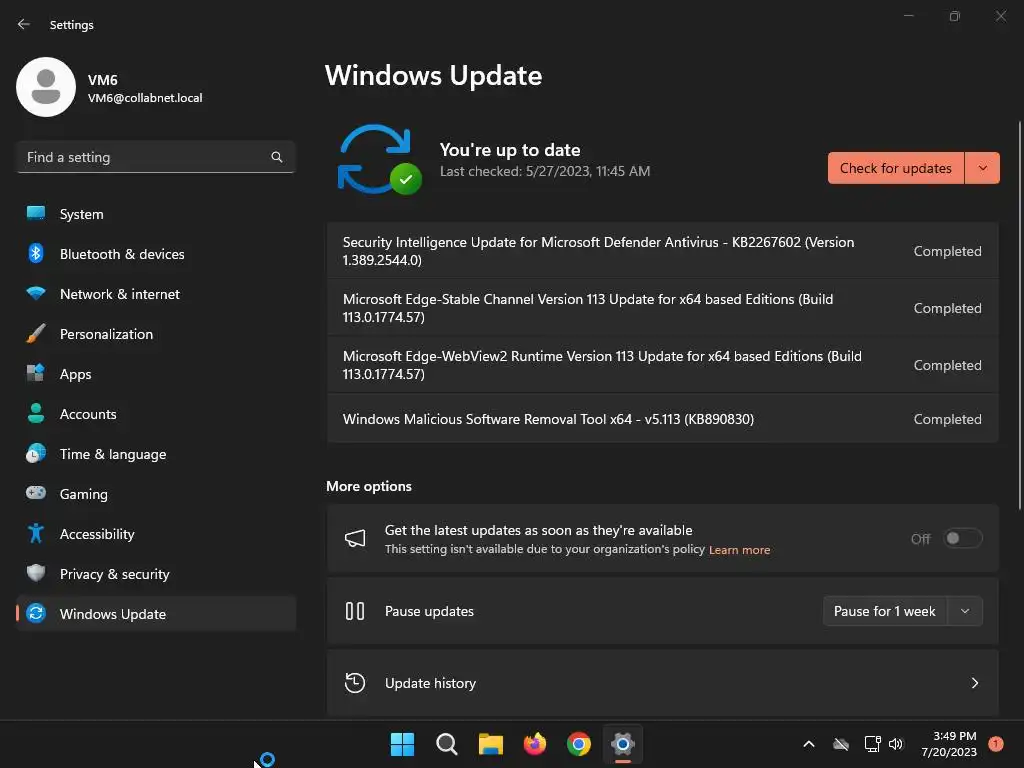The width and height of the screenshot is (1024, 768).
Task: Click the Bluetooth icon in sidebar
Action: [x=36, y=253]
